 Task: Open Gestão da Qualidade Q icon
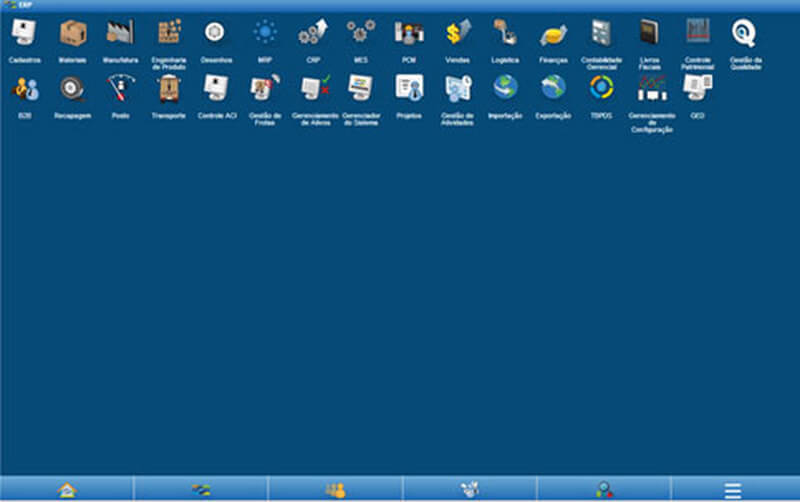(744, 34)
